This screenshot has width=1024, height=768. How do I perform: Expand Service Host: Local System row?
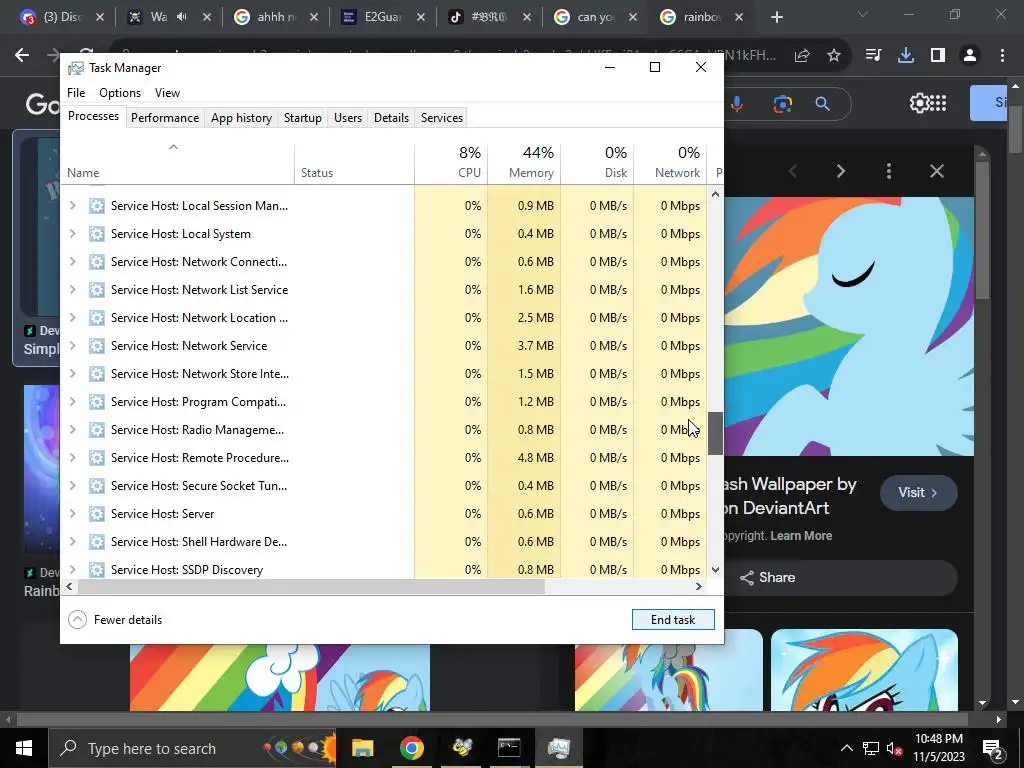coord(72,234)
